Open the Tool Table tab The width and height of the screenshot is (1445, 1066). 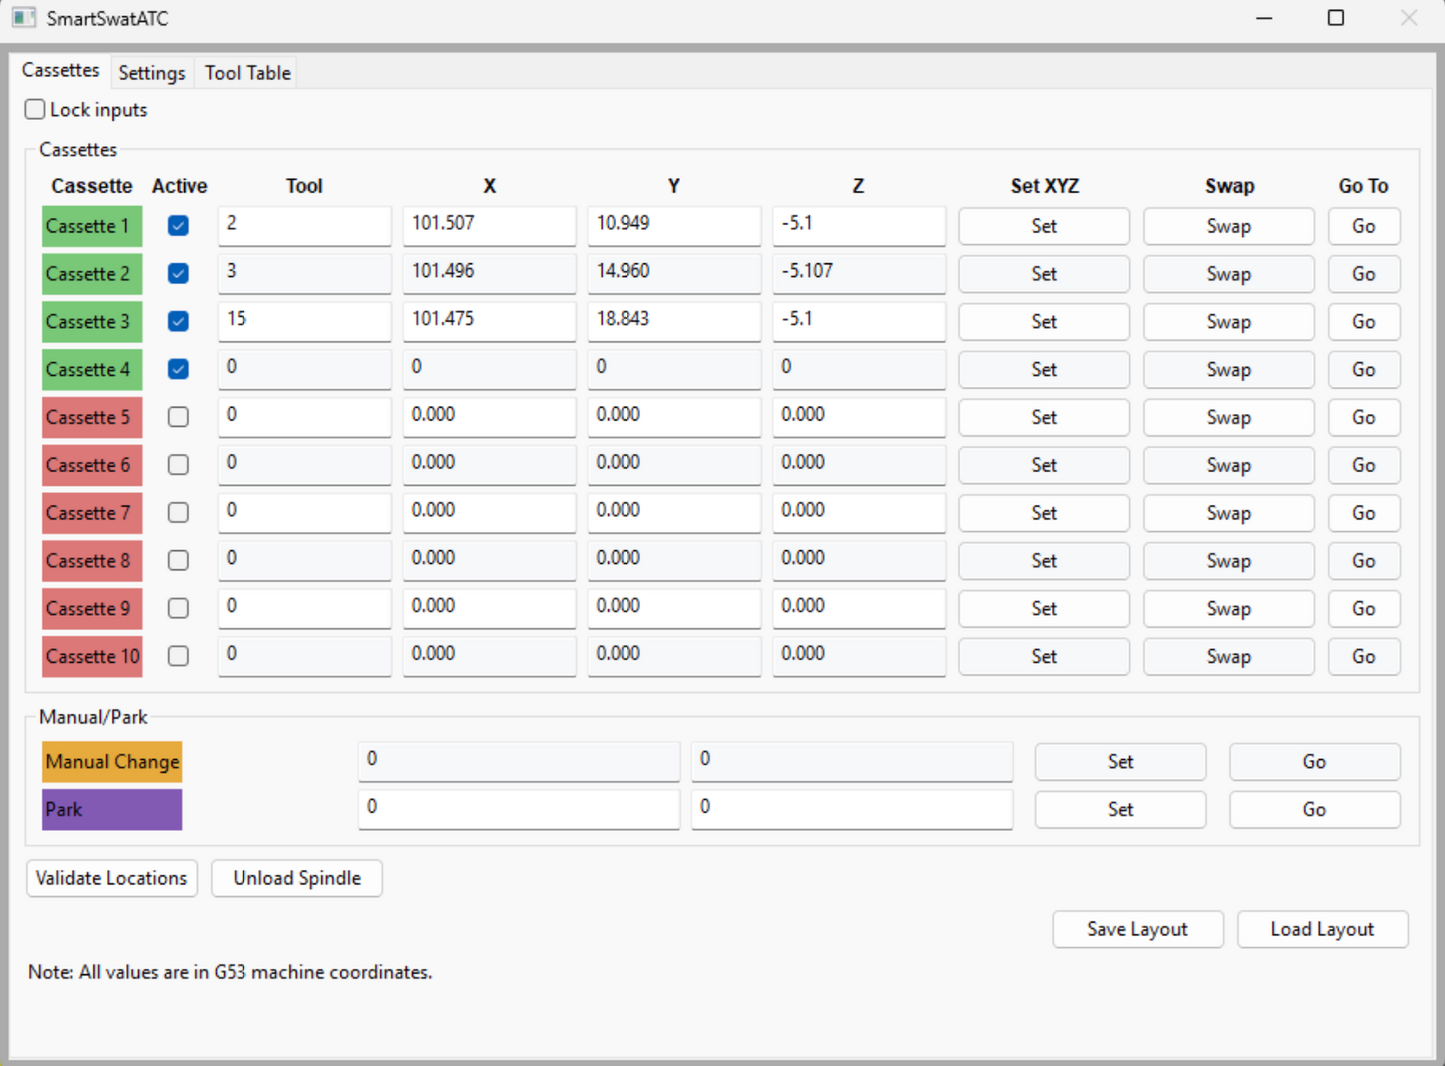[x=247, y=73]
